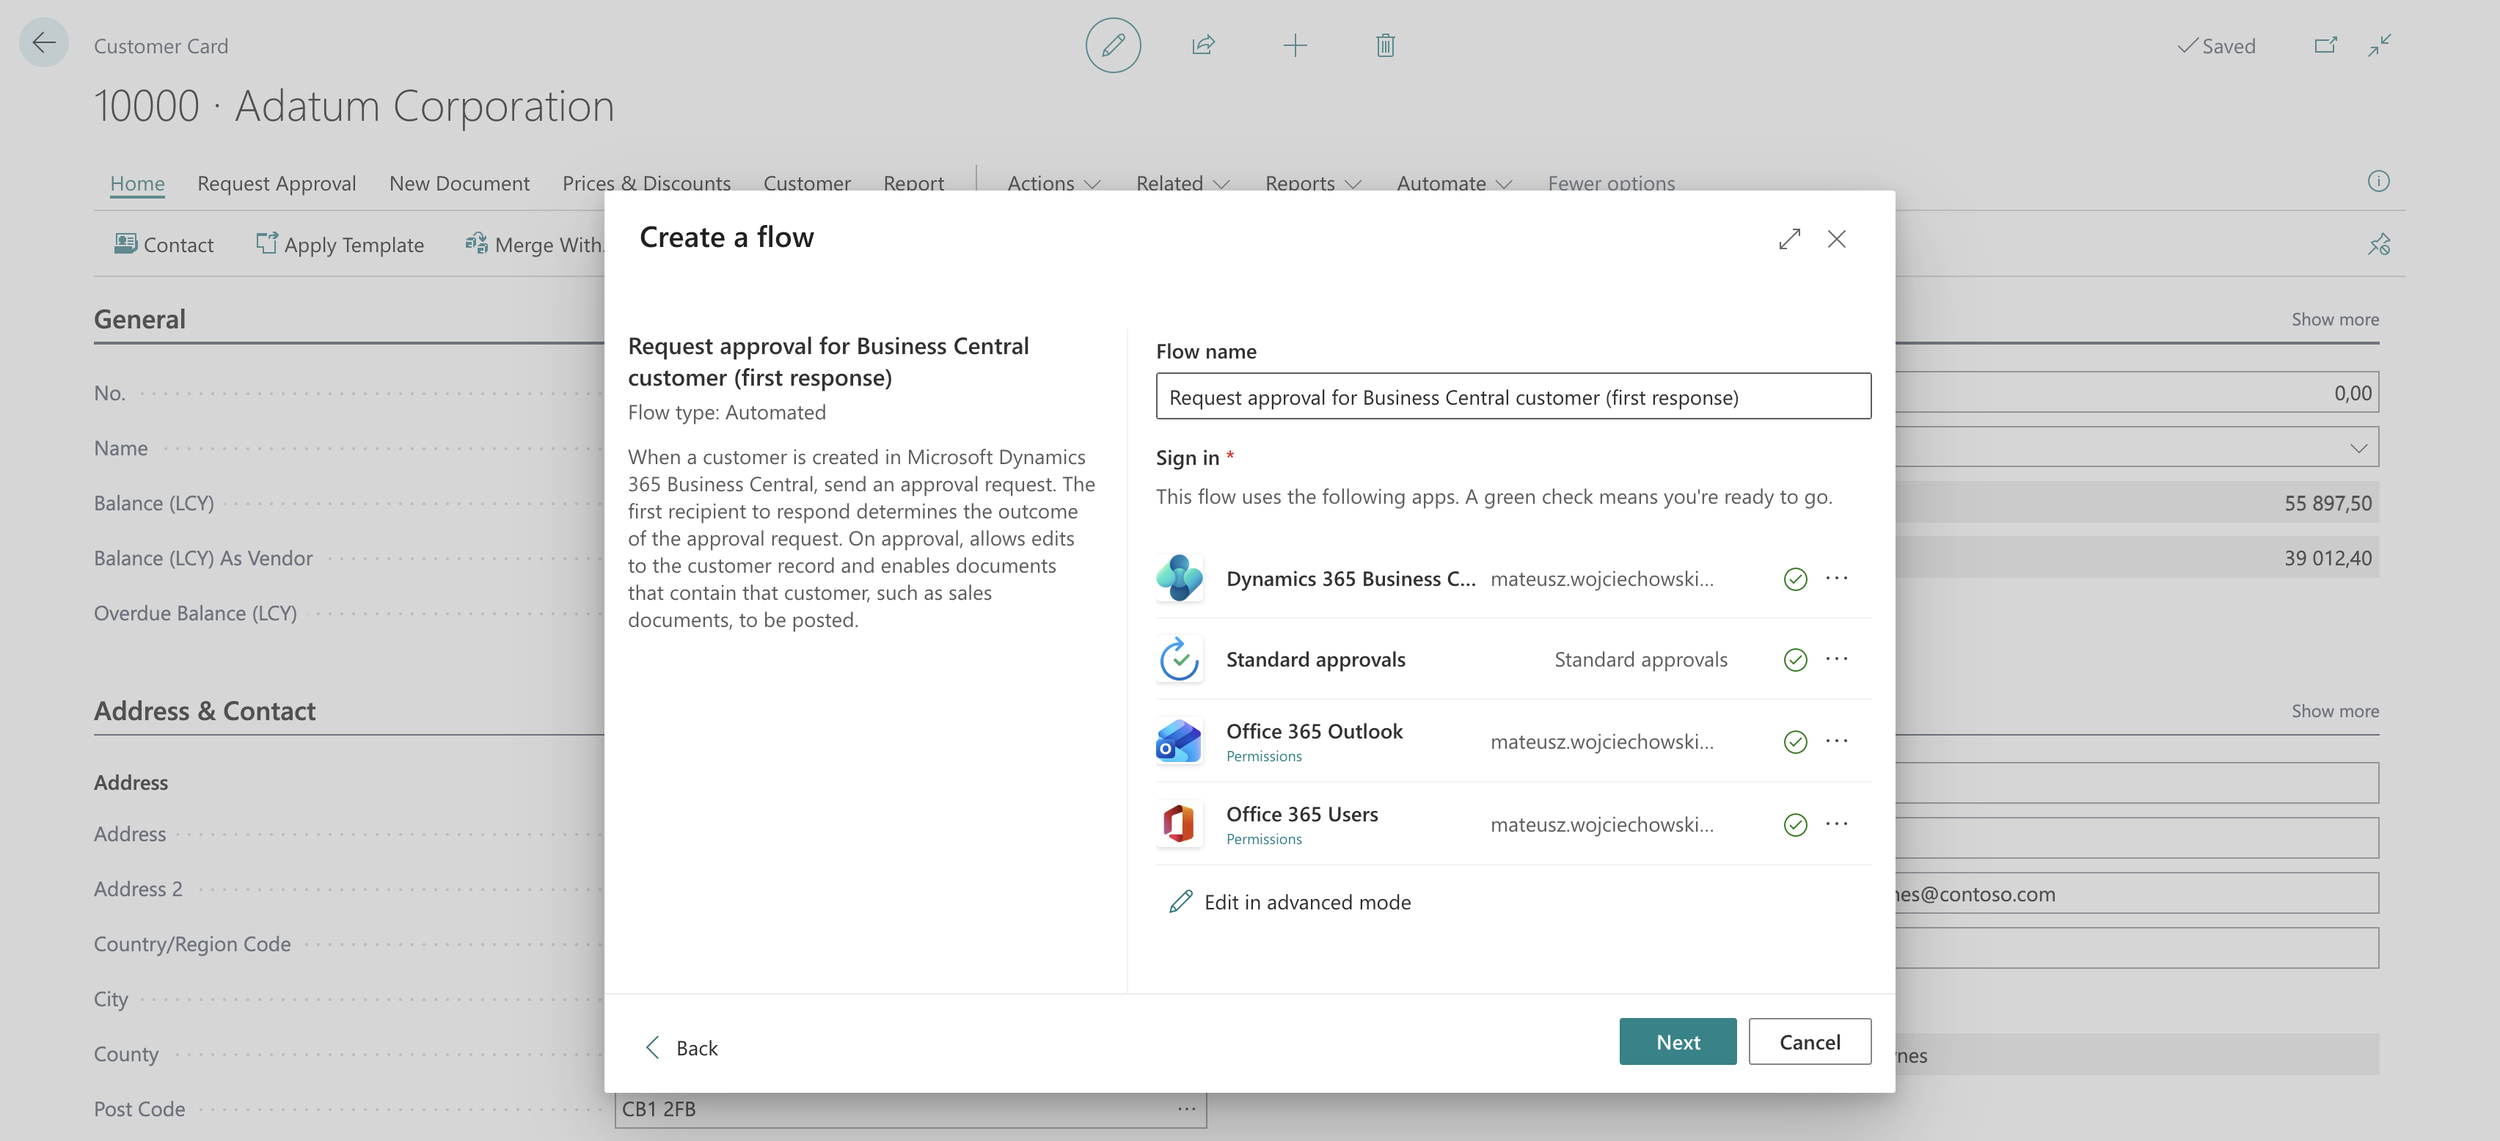Click the email field ending in @contoso.com
The image size is (2500, 1141).
2137,893
